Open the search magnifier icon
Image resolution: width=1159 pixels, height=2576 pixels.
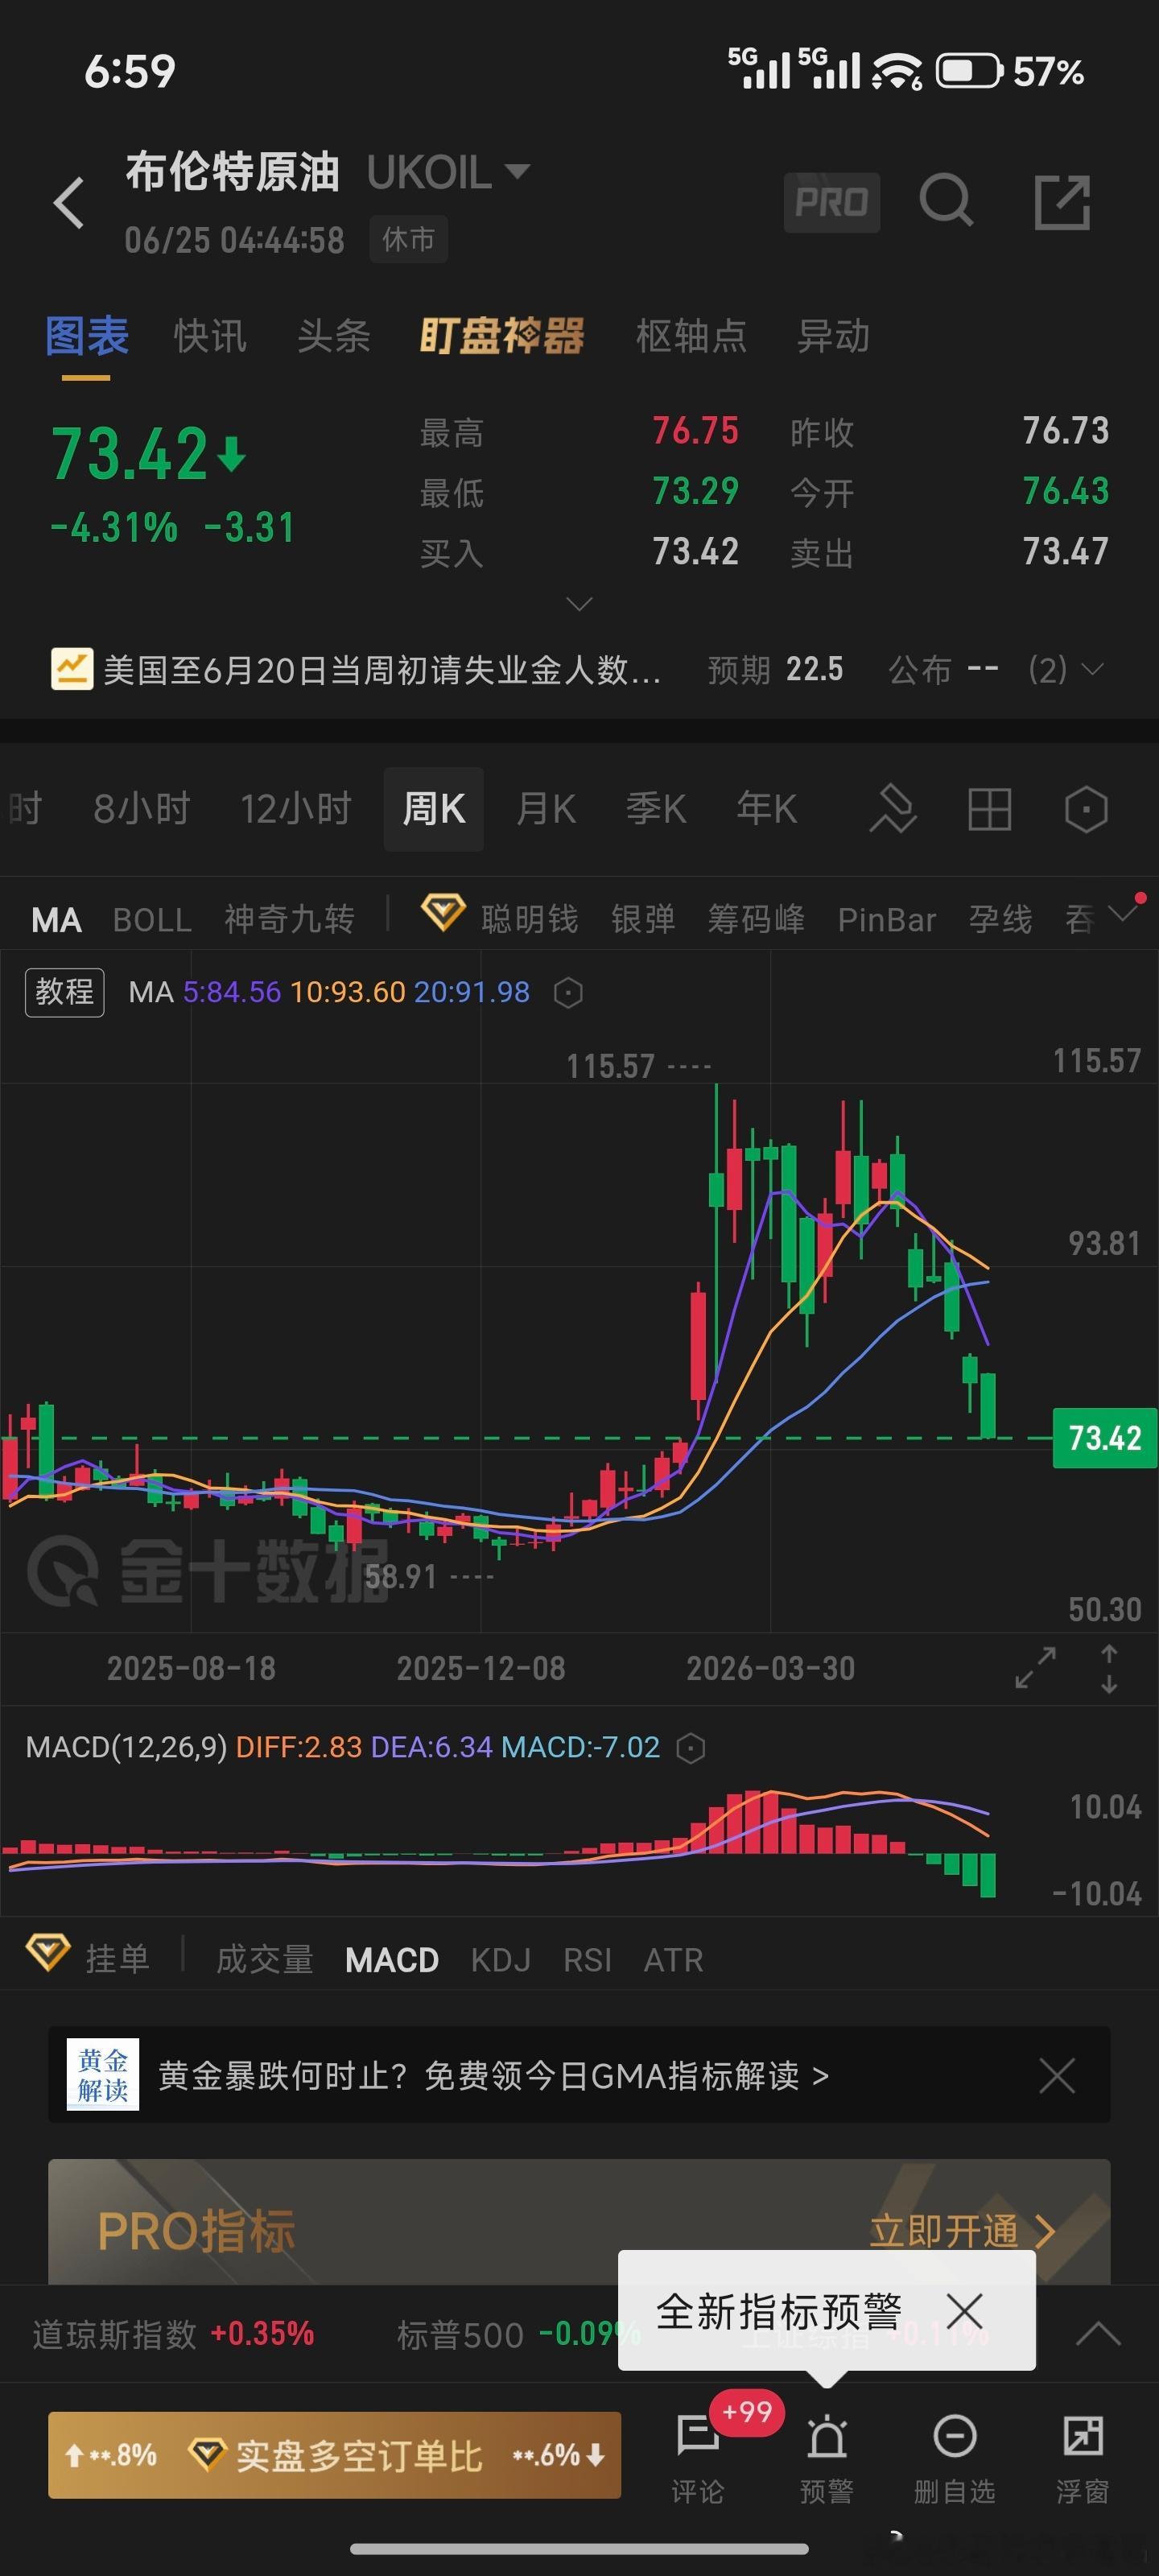click(x=946, y=201)
